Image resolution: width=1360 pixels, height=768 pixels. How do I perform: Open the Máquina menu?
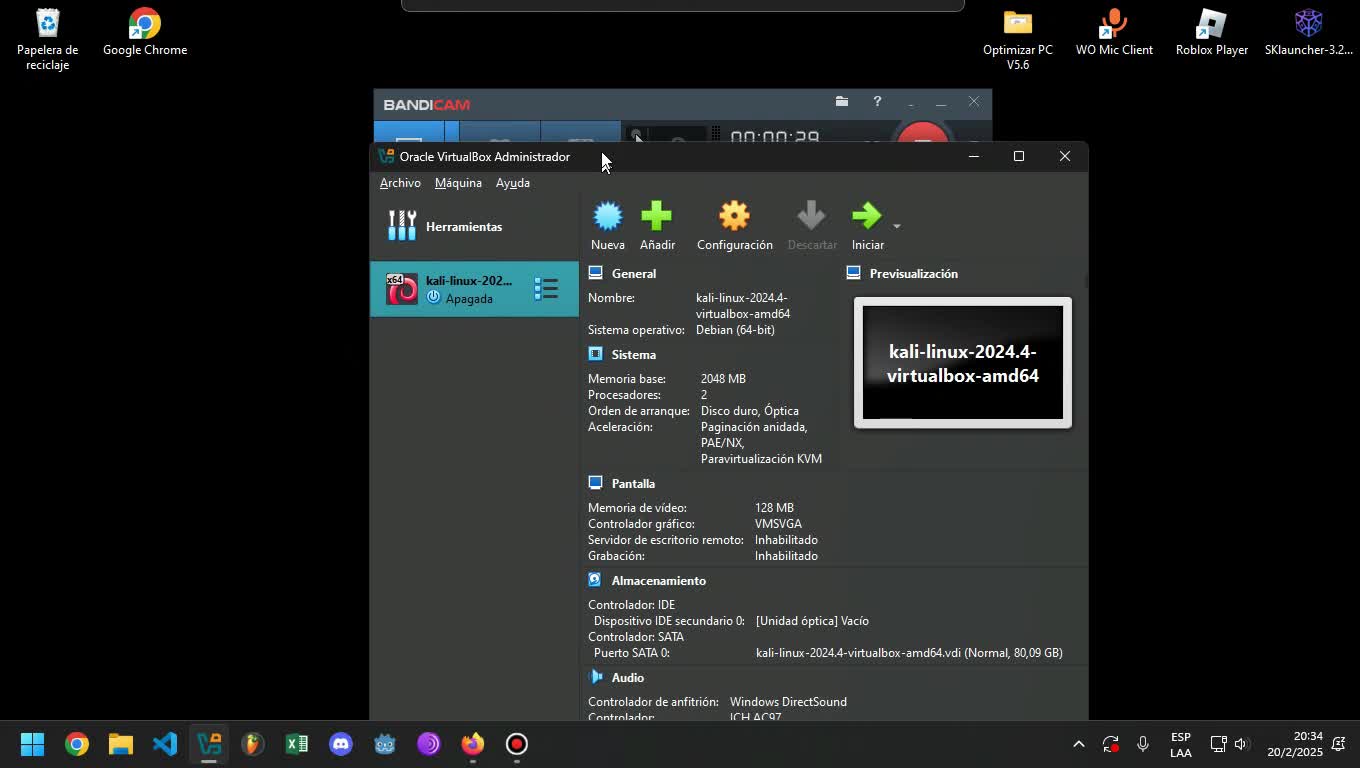click(458, 183)
